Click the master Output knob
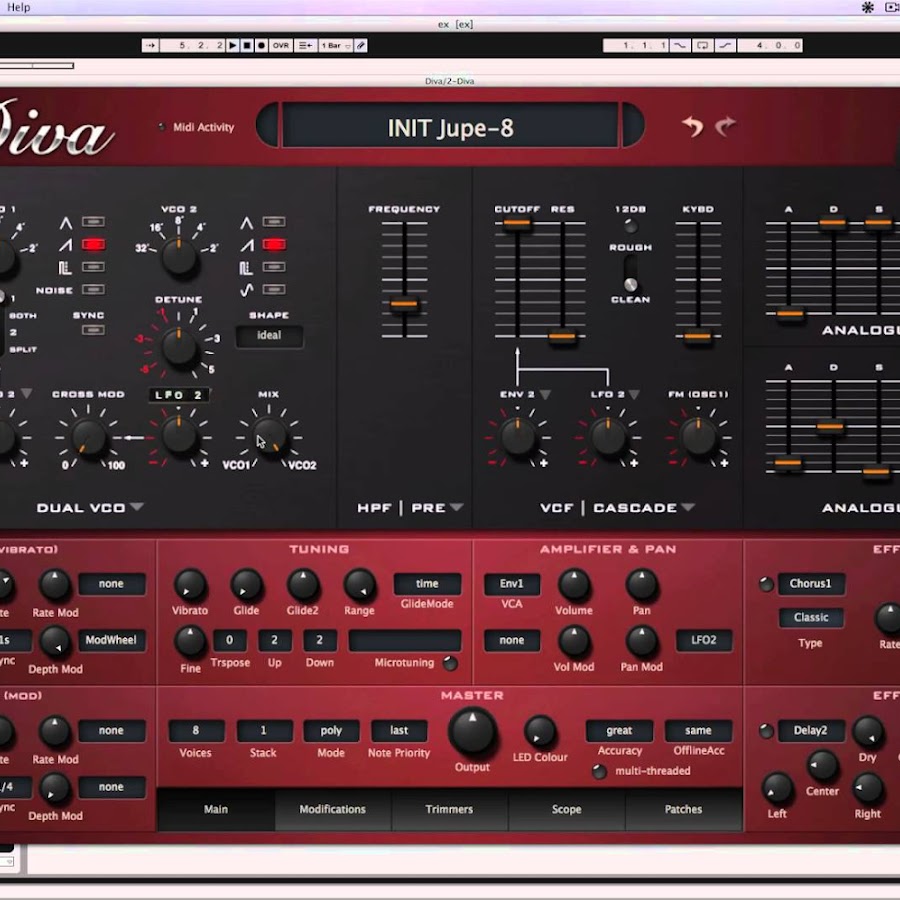 coord(472,731)
